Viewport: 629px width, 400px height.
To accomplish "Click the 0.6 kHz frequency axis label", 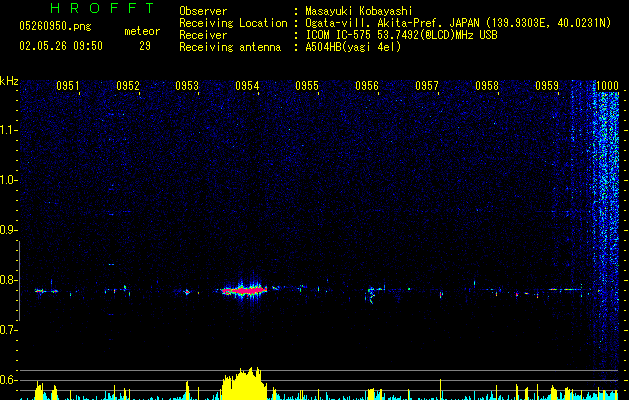I will point(8,380).
